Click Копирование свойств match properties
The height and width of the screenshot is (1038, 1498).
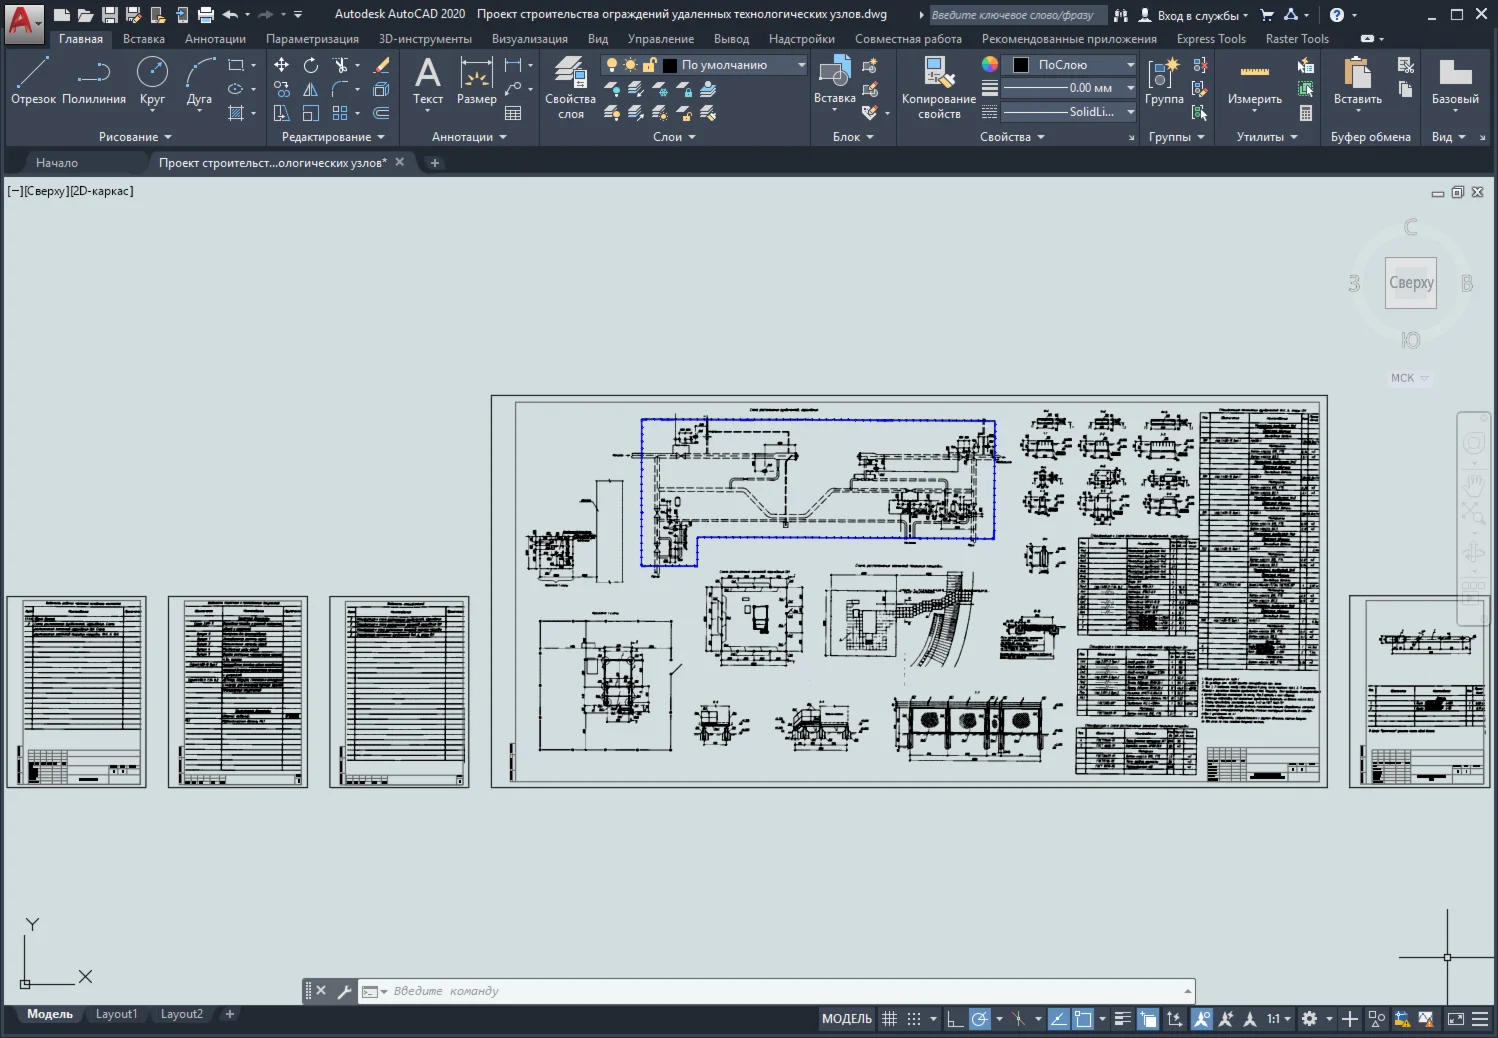click(x=939, y=88)
